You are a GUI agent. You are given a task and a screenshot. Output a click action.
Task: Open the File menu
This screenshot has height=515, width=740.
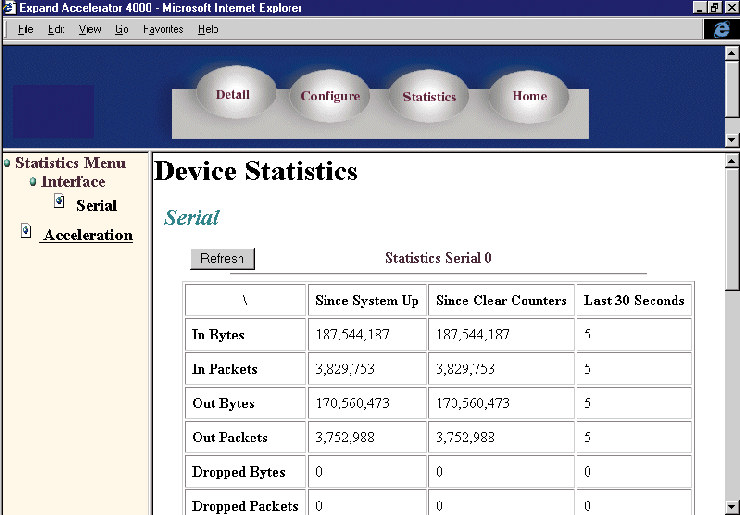pyautogui.click(x=26, y=29)
